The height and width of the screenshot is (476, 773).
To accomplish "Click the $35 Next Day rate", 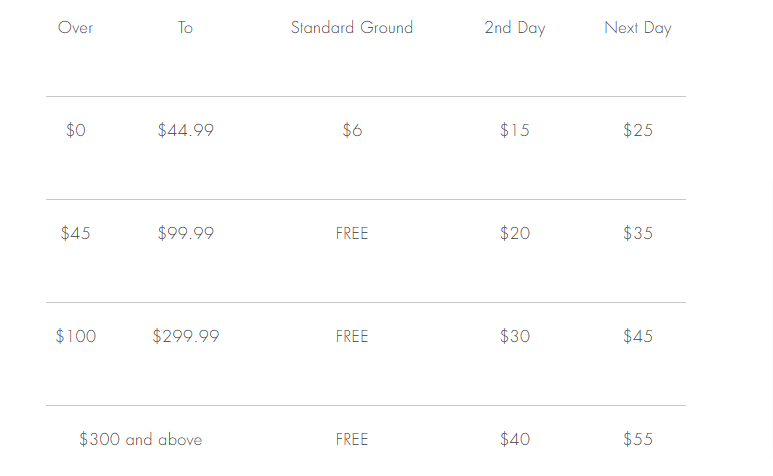I will tap(638, 233).
